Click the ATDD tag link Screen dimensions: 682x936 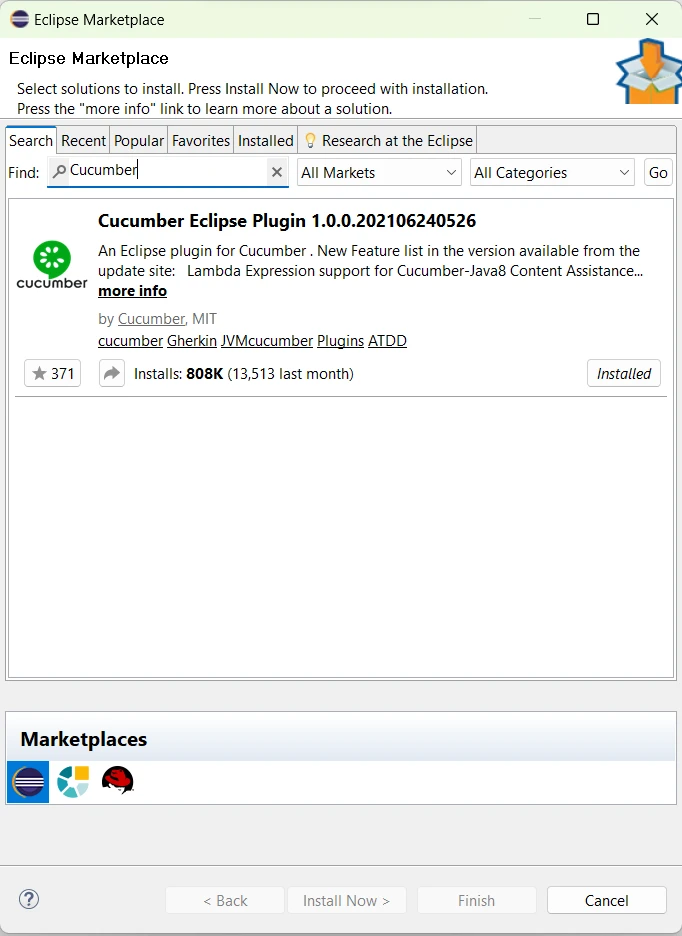pos(387,341)
